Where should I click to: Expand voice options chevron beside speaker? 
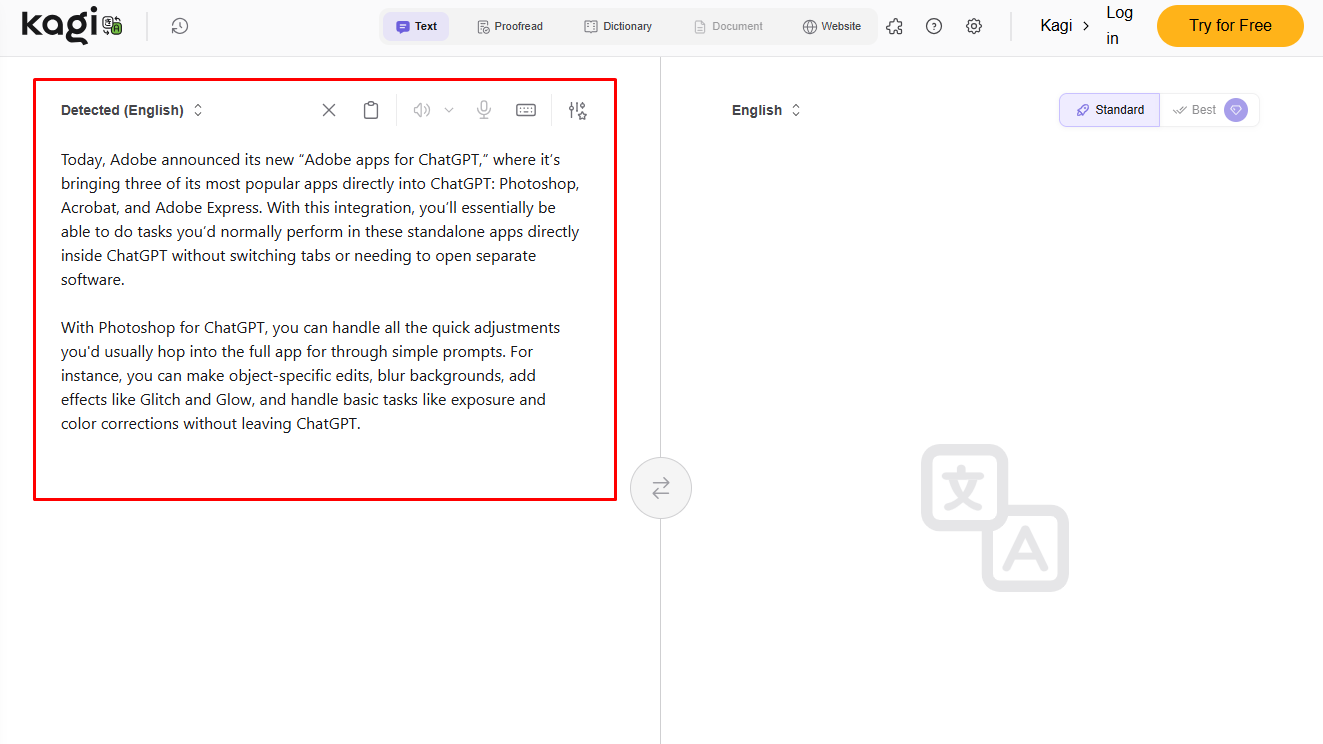(447, 110)
